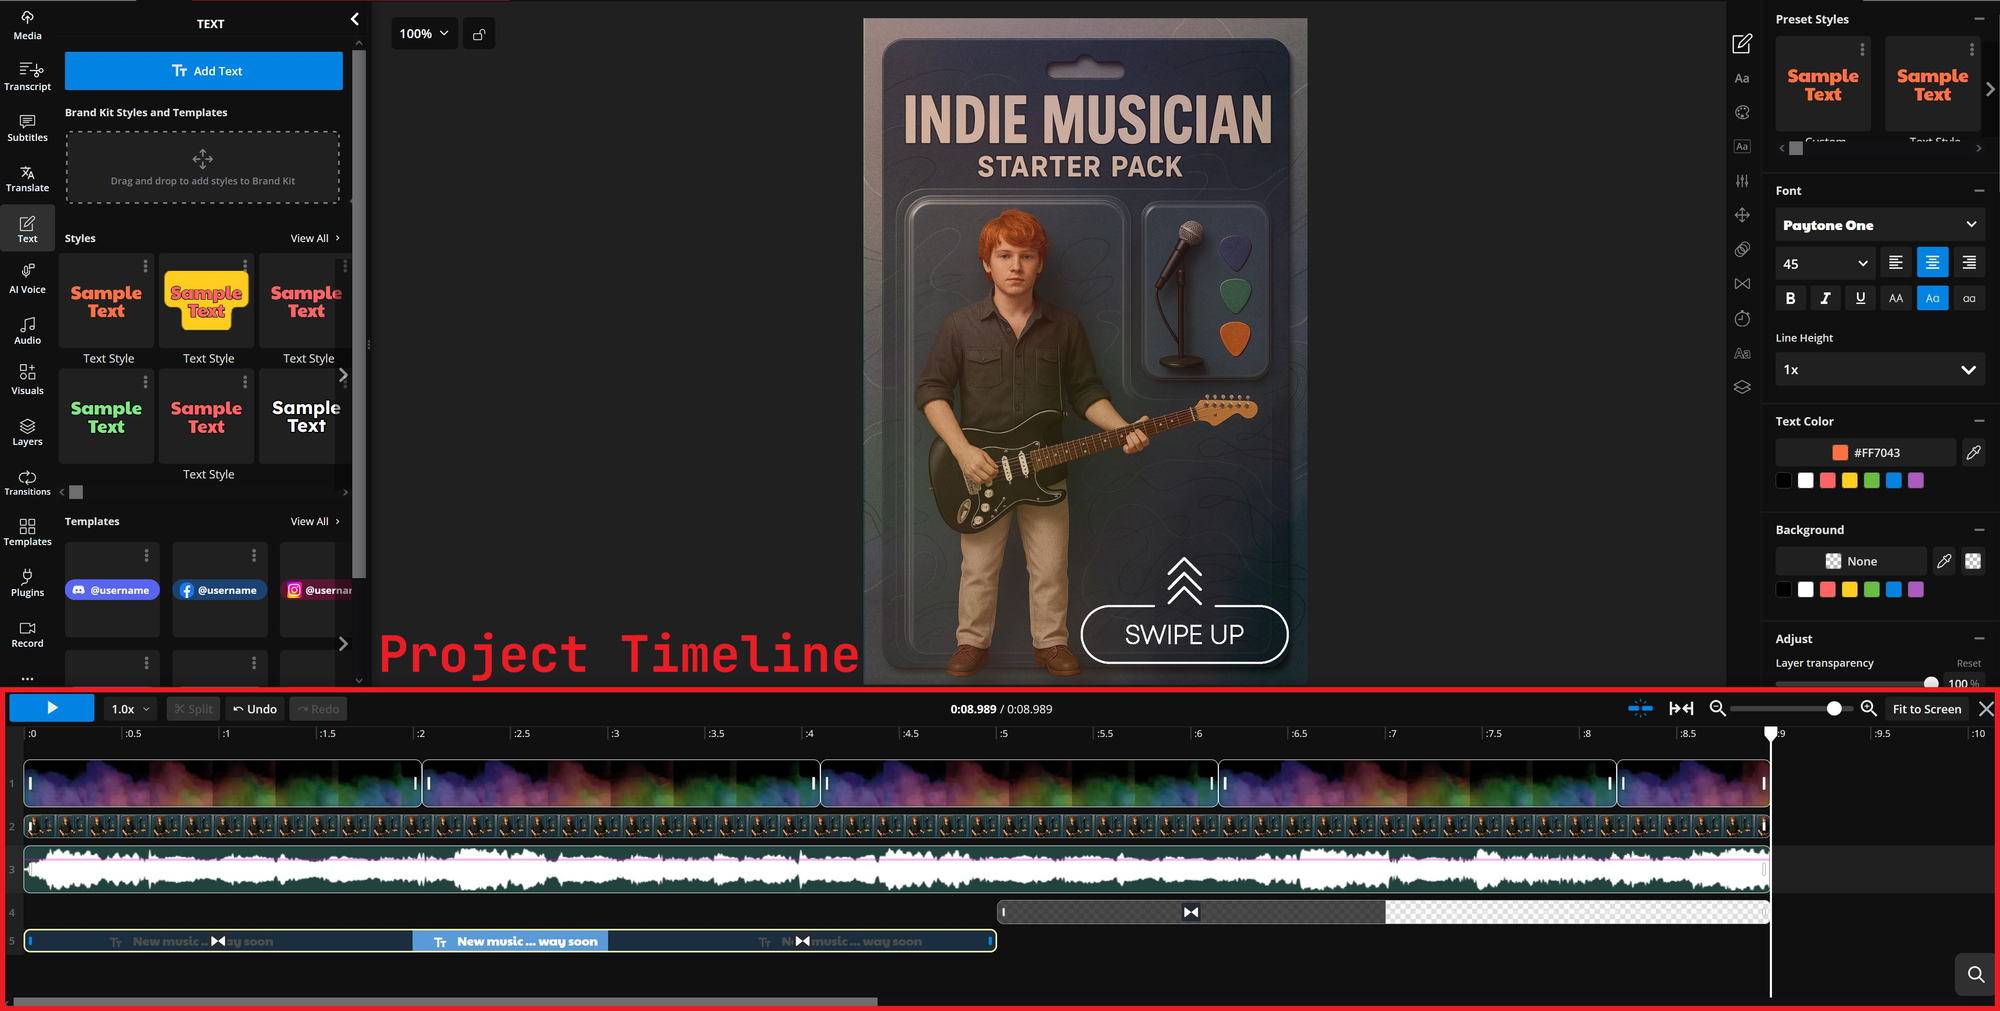Open the timeline search magnifier
This screenshot has height=1011, width=2000.
coord(1975,974)
